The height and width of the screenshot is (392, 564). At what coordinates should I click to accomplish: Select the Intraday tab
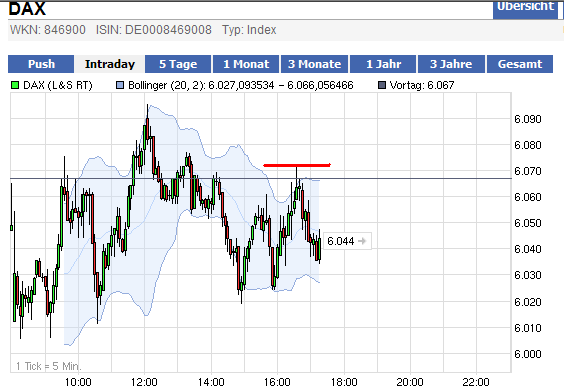tap(110, 64)
